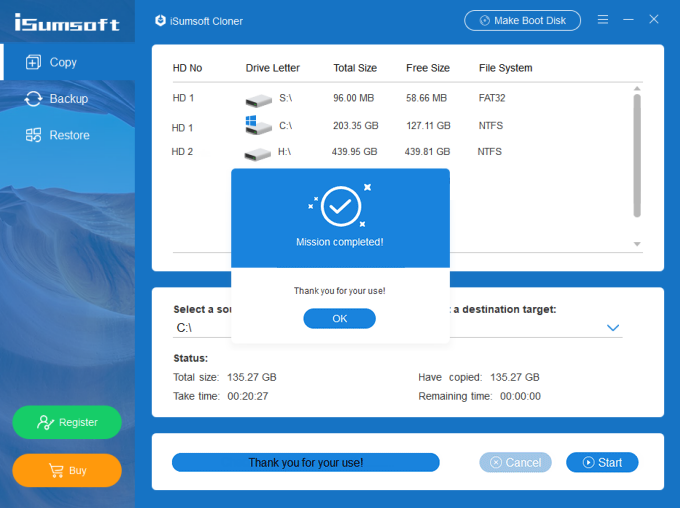Screen dimensions: 680x508
Task: Open the Copy tab in sidebar
Action: coord(67,62)
